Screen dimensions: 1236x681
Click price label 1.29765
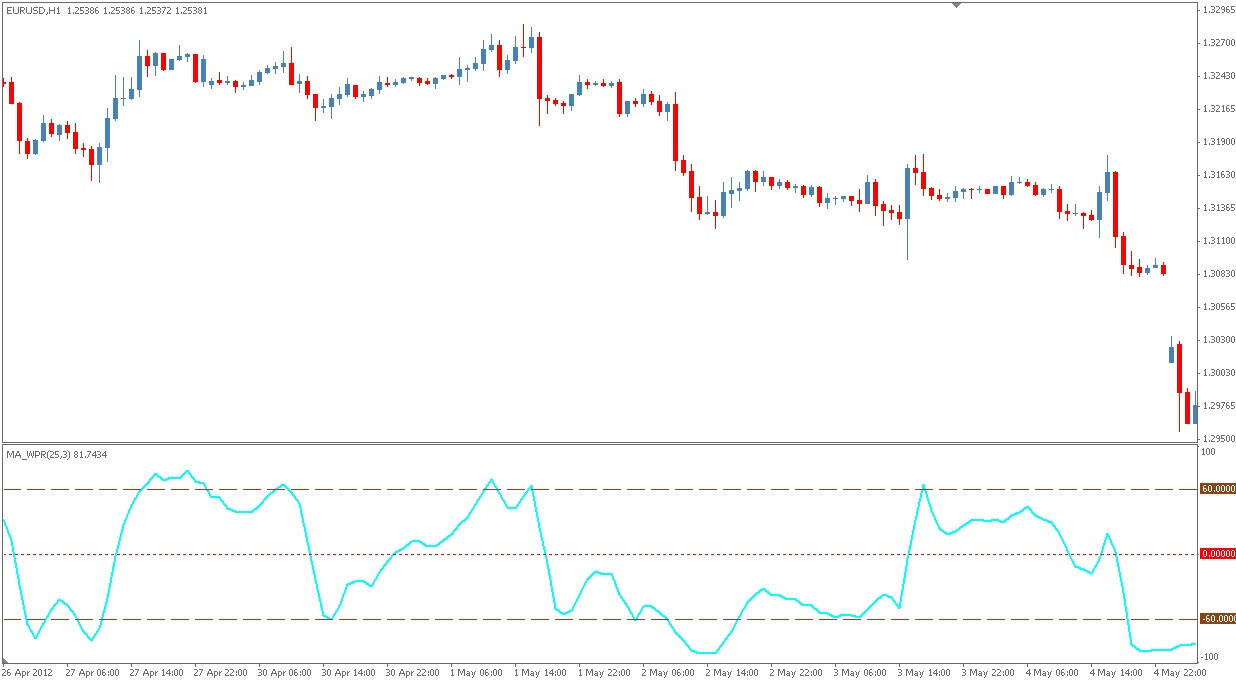pyautogui.click(x=1219, y=406)
